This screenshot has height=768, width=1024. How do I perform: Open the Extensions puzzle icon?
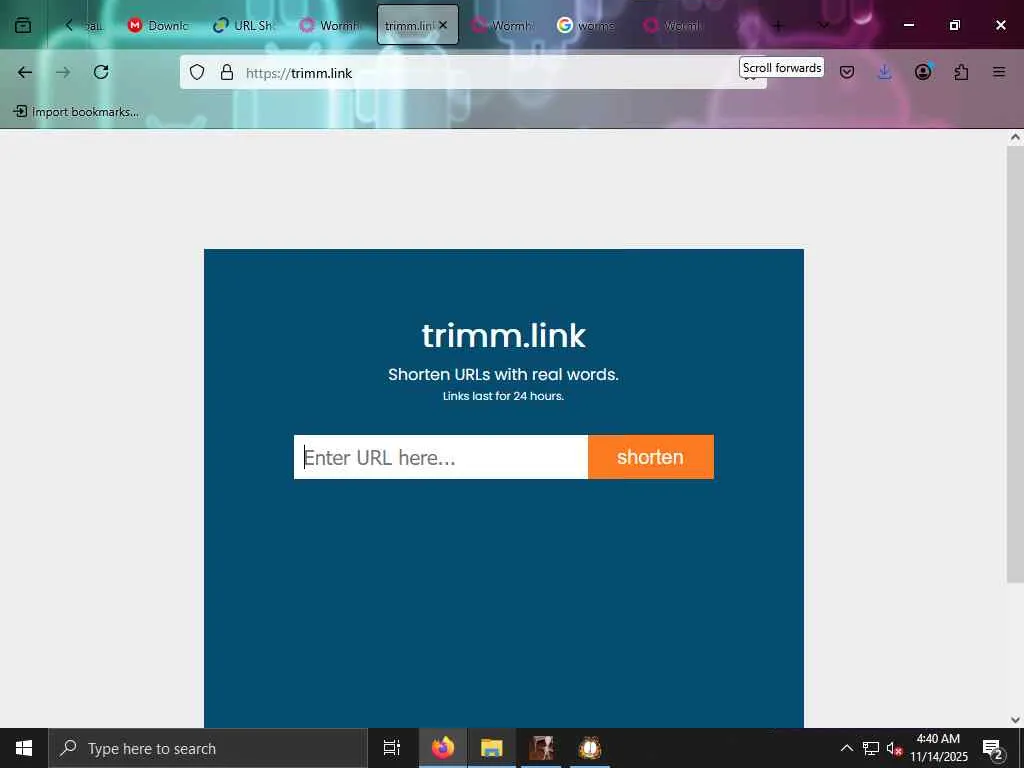pos(961,72)
